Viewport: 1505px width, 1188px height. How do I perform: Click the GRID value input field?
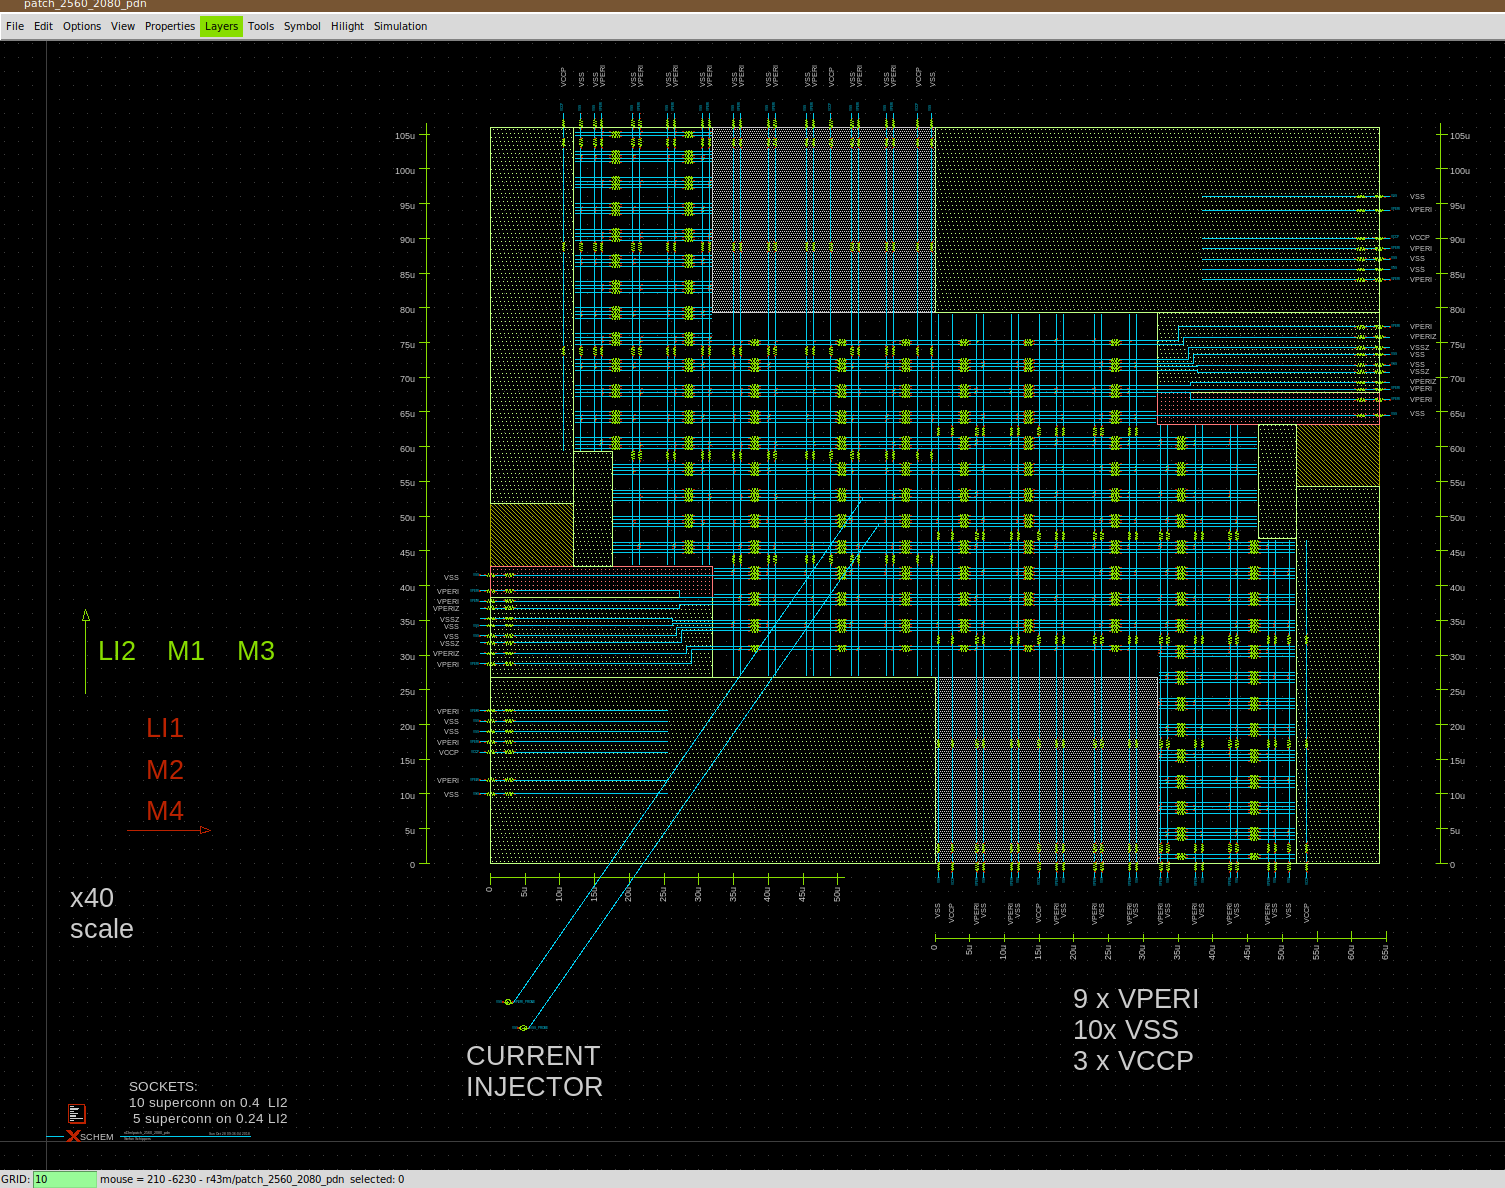65,1179
